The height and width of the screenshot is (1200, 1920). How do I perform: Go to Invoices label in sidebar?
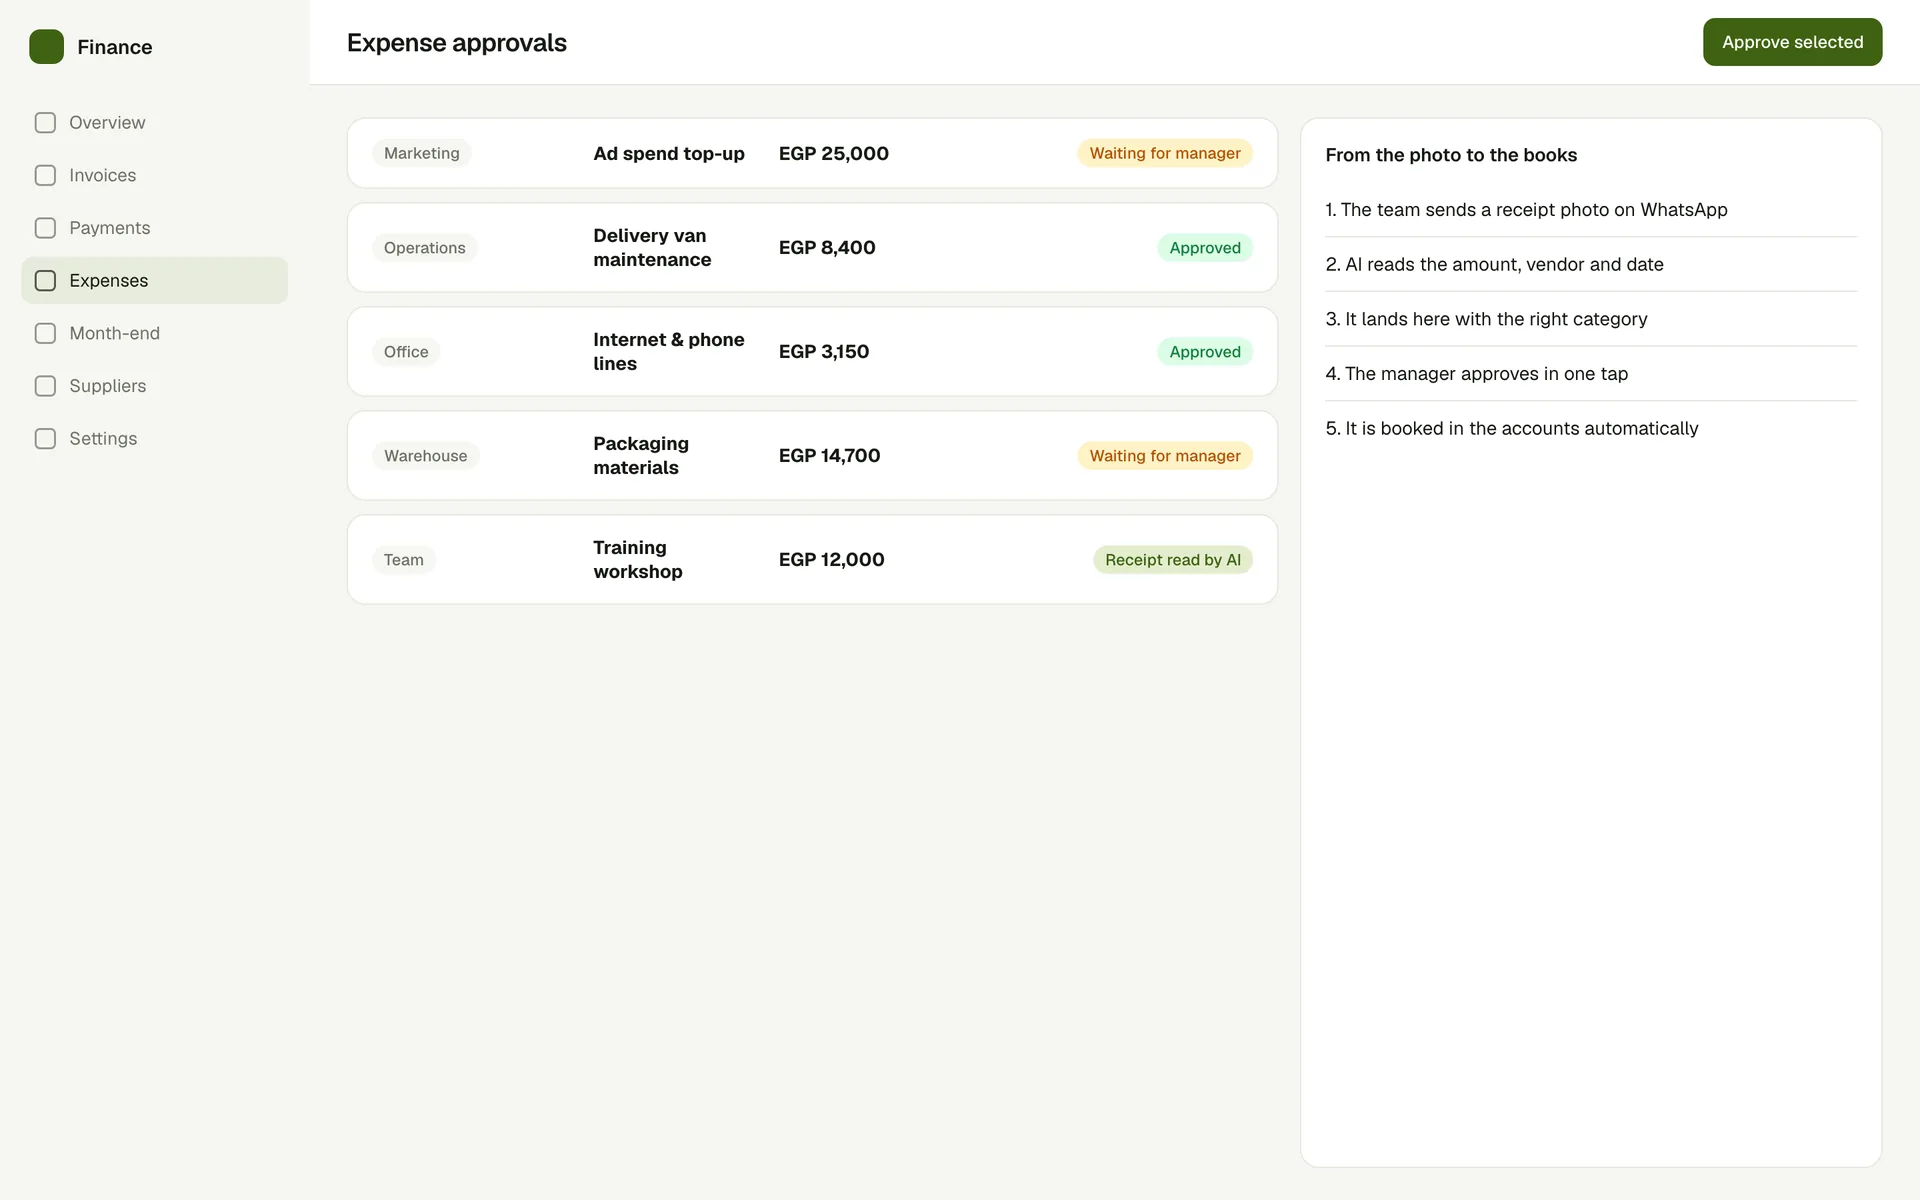click(x=102, y=175)
